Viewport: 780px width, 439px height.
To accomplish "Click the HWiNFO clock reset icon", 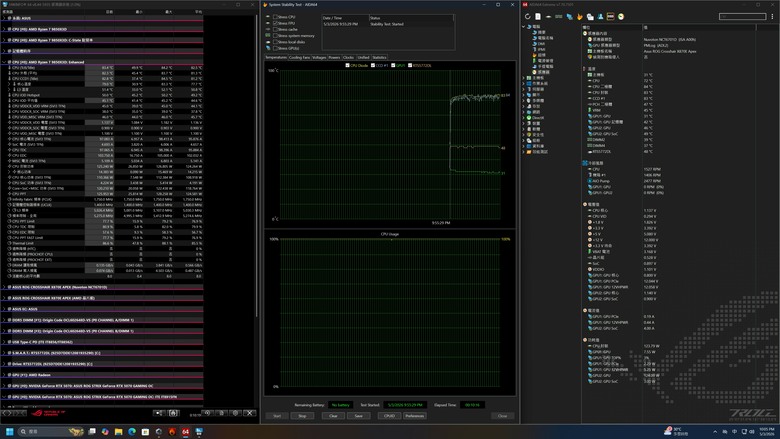I will 207,413.
